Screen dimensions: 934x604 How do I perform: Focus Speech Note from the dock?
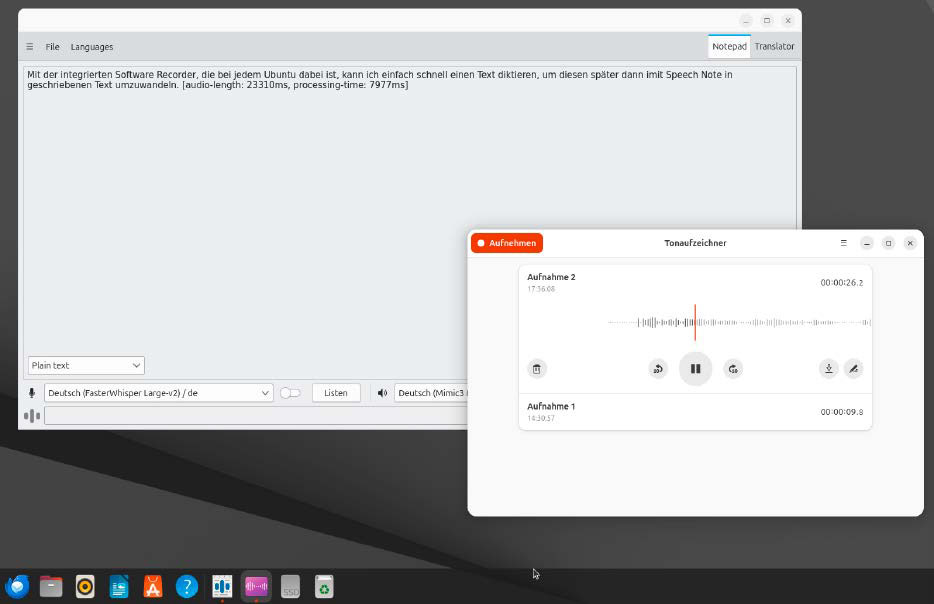click(x=222, y=587)
